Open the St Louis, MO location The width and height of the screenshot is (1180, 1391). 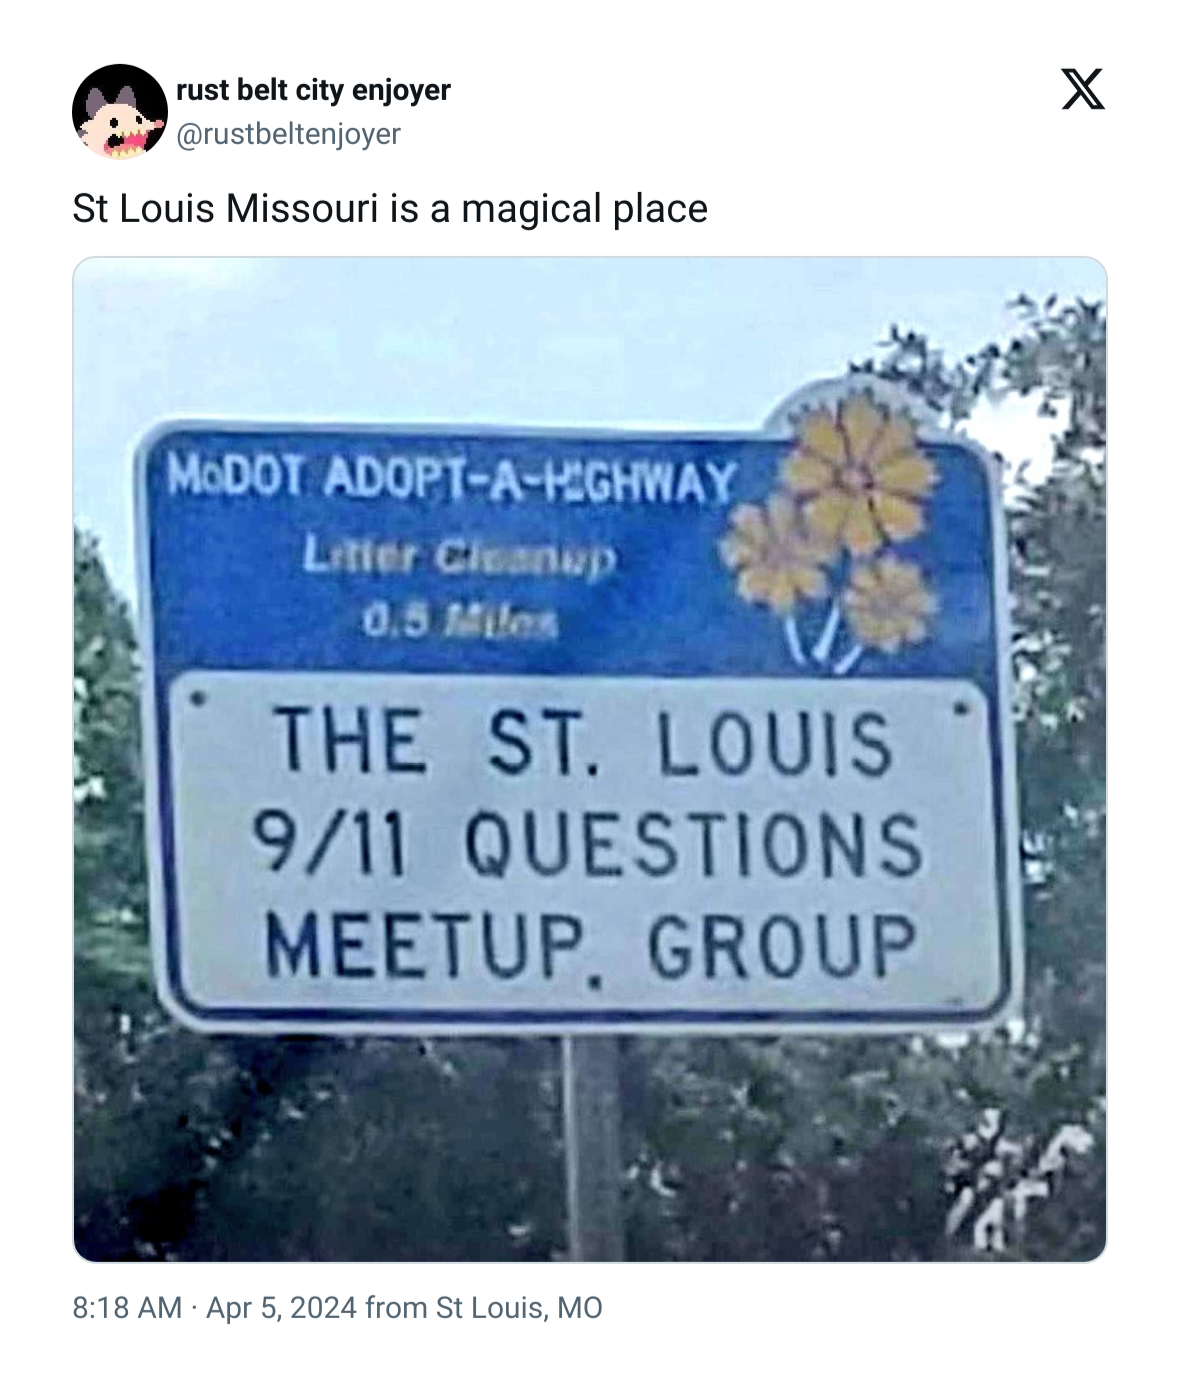click(x=519, y=1307)
